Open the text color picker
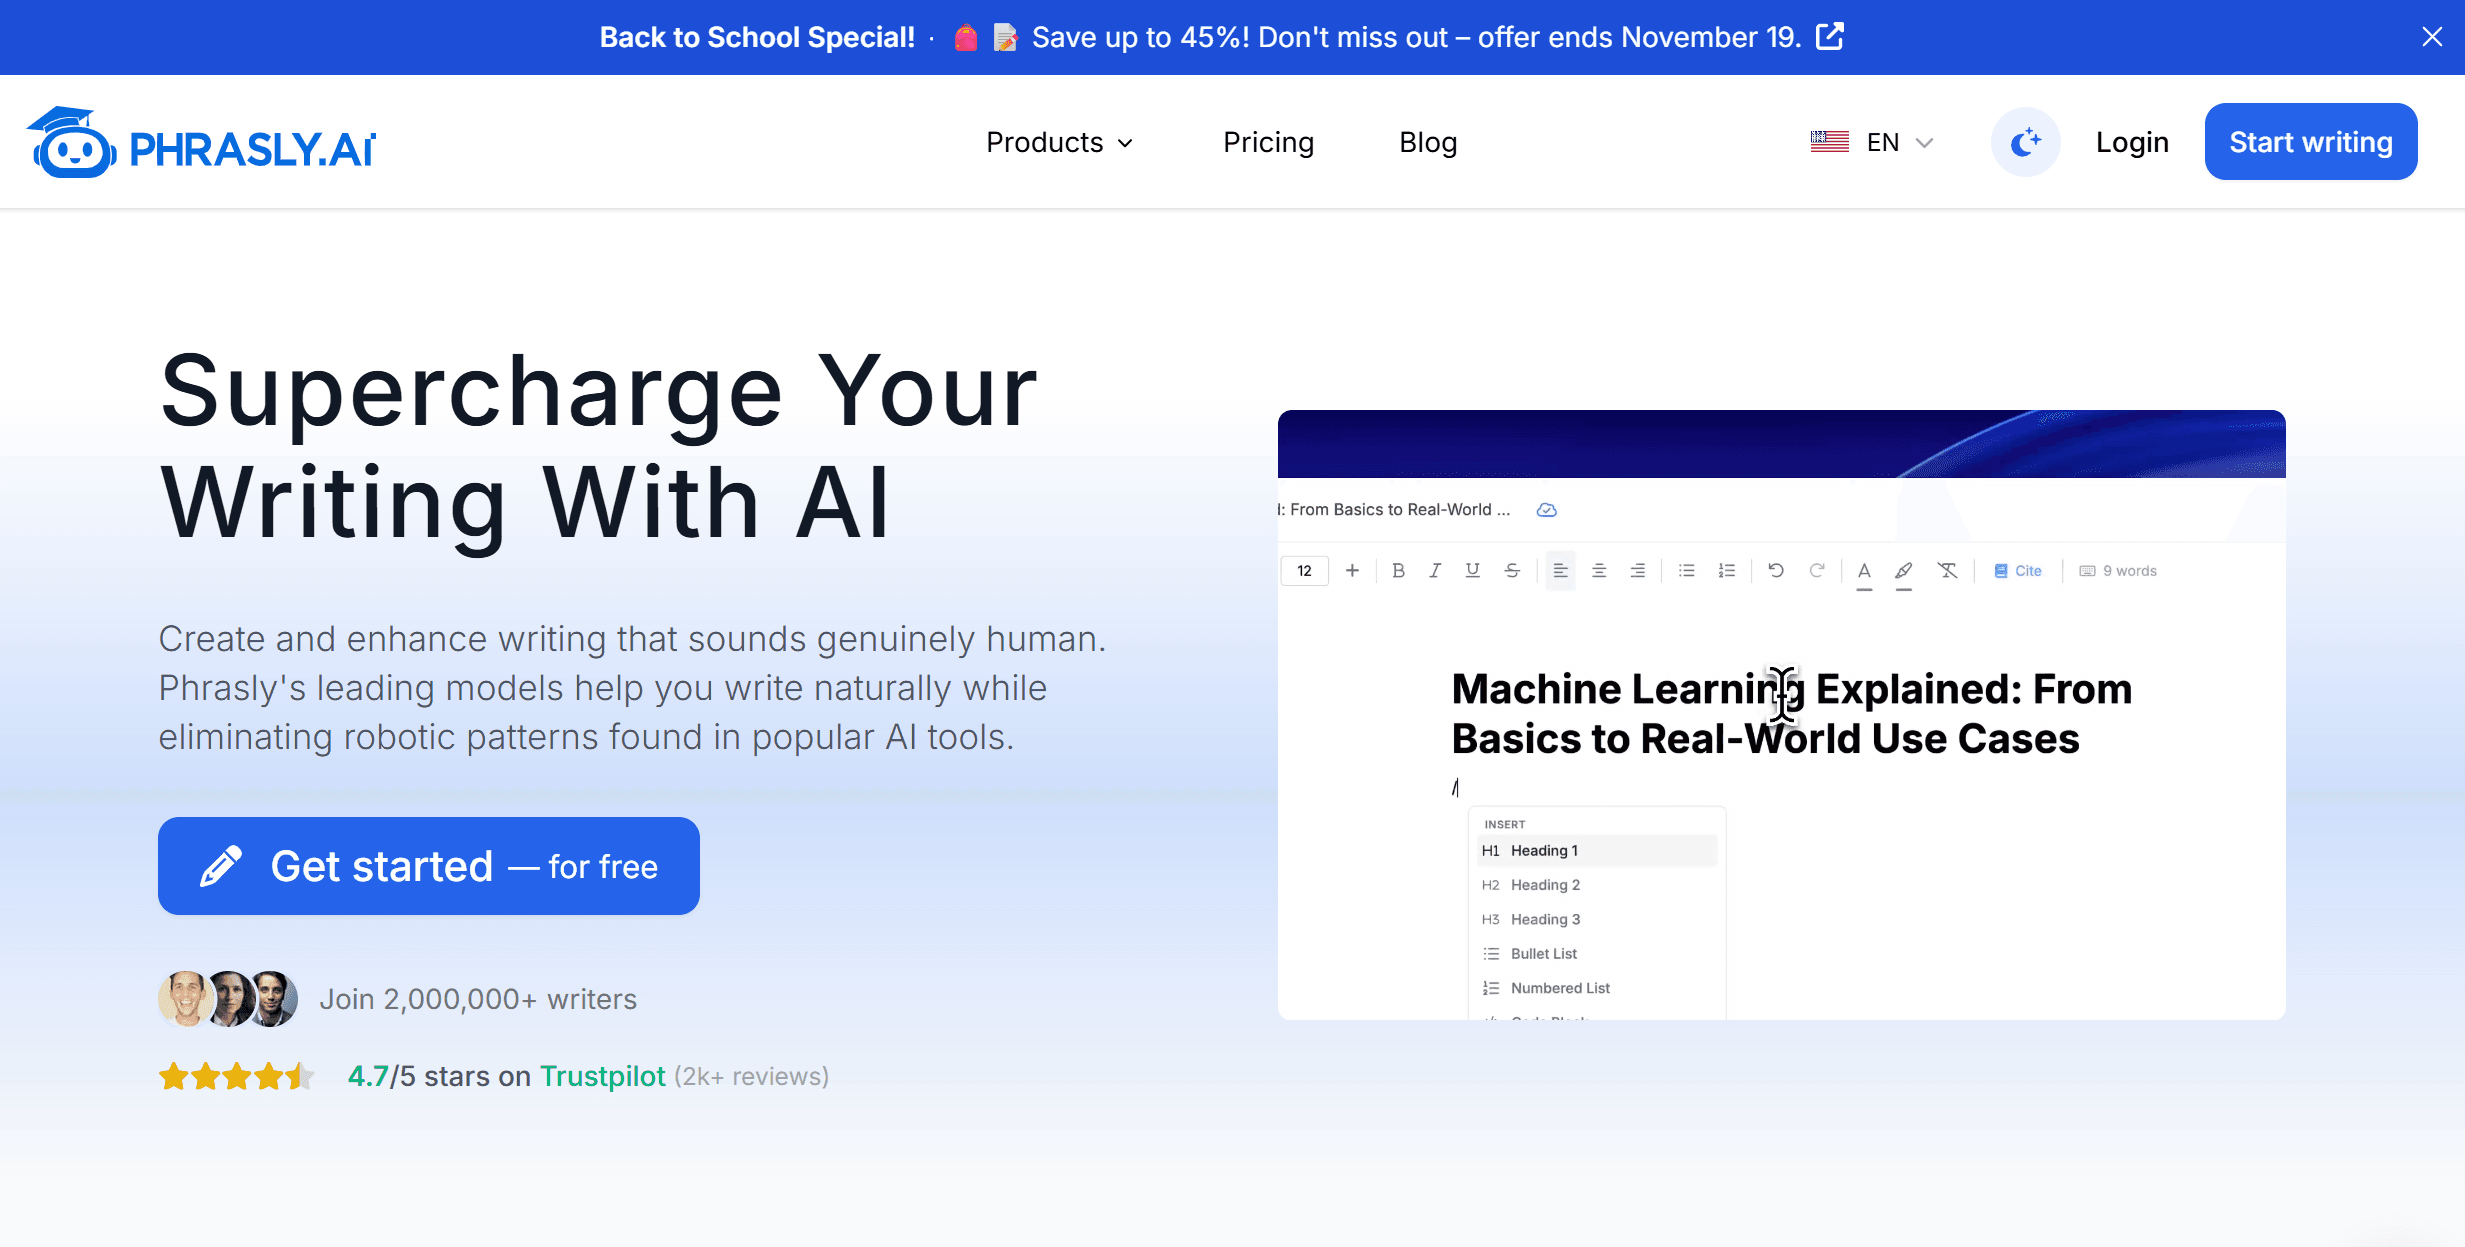This screenshot has height=1247, width=2465. point(1864,570)
